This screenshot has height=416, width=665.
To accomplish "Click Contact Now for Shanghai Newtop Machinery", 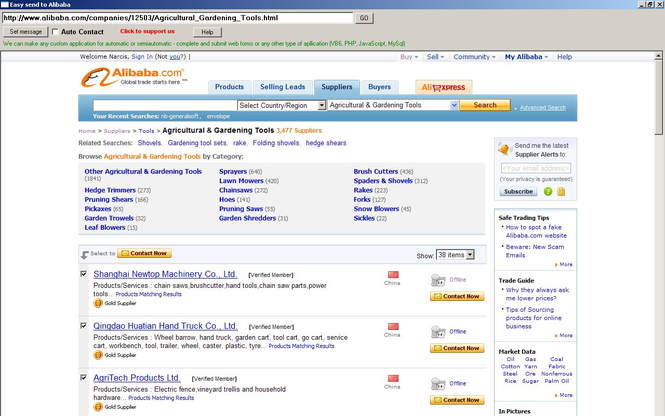I will (x=457, y=296).
